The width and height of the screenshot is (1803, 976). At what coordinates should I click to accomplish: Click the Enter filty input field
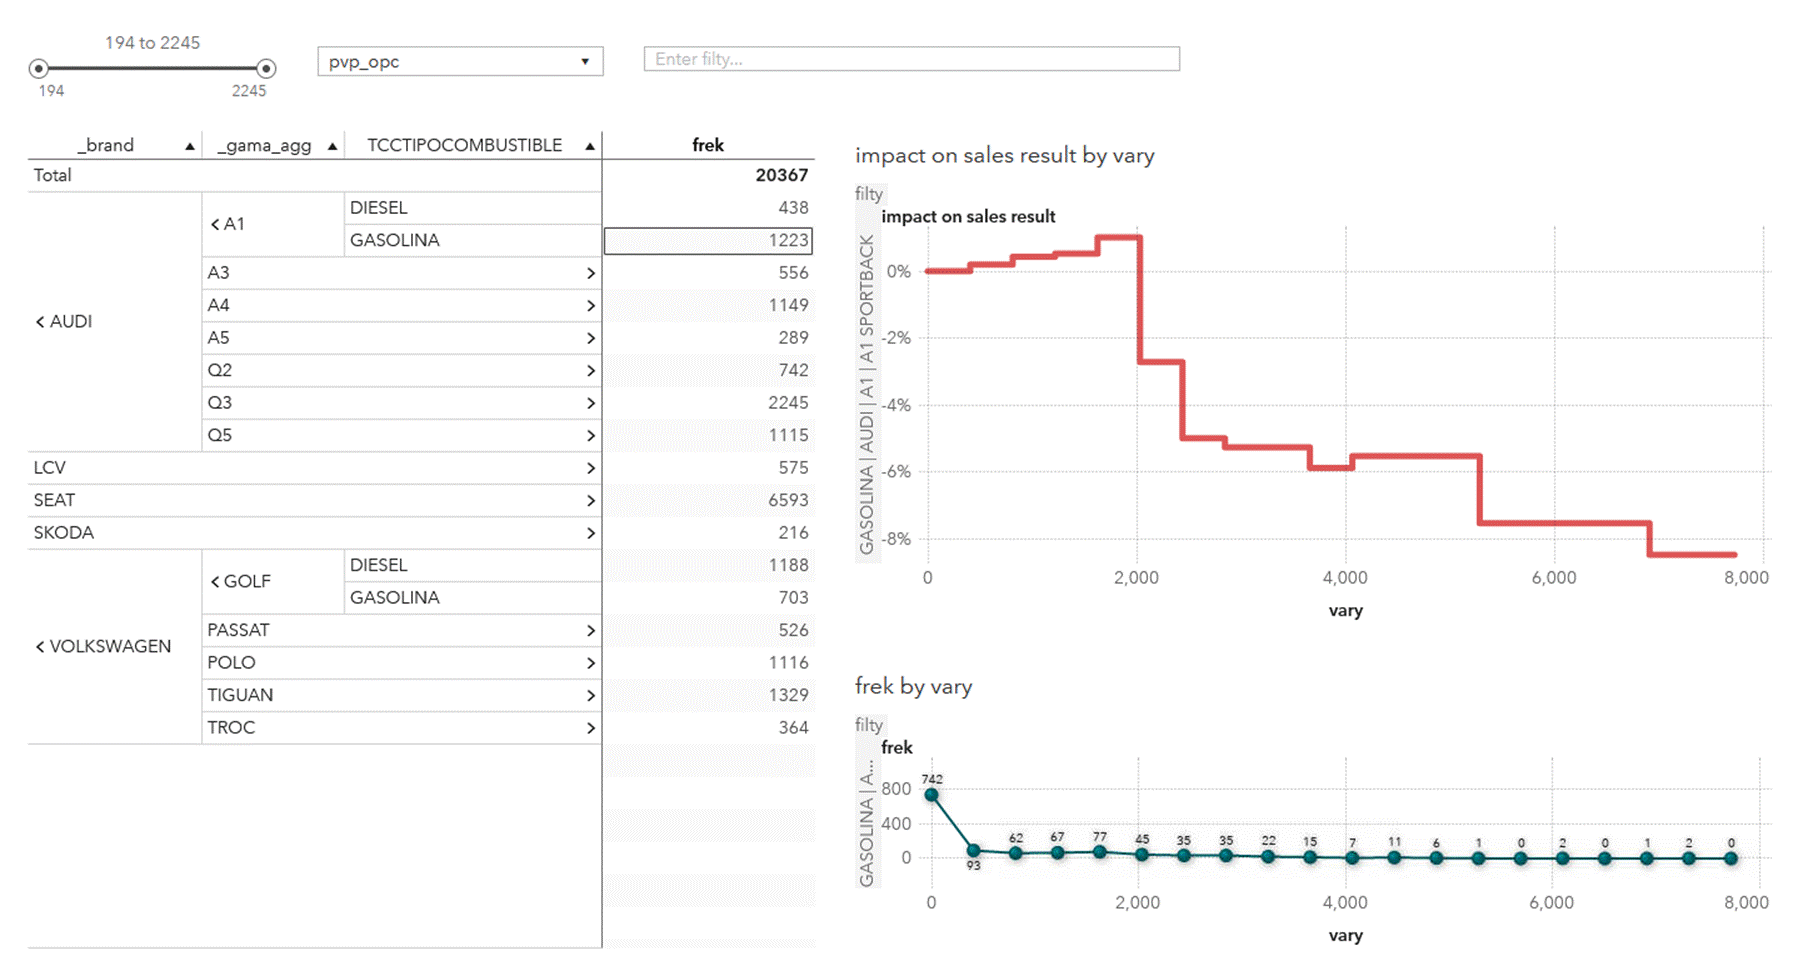click(x=911, y=59)
